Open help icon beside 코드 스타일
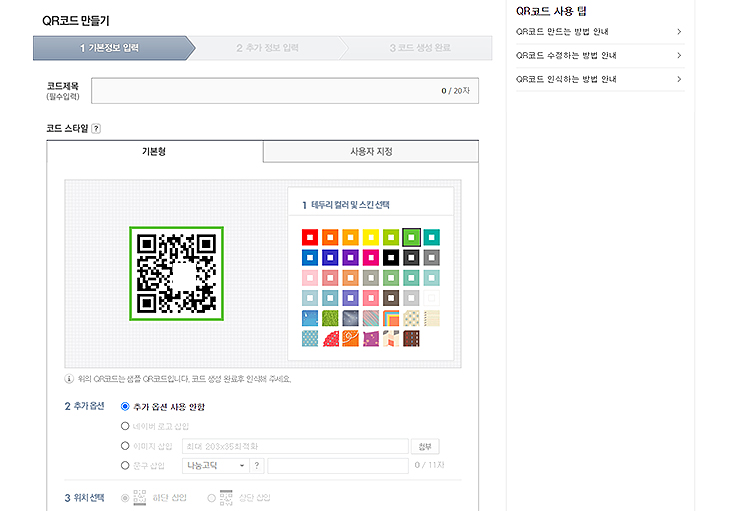 coord(96,128)
